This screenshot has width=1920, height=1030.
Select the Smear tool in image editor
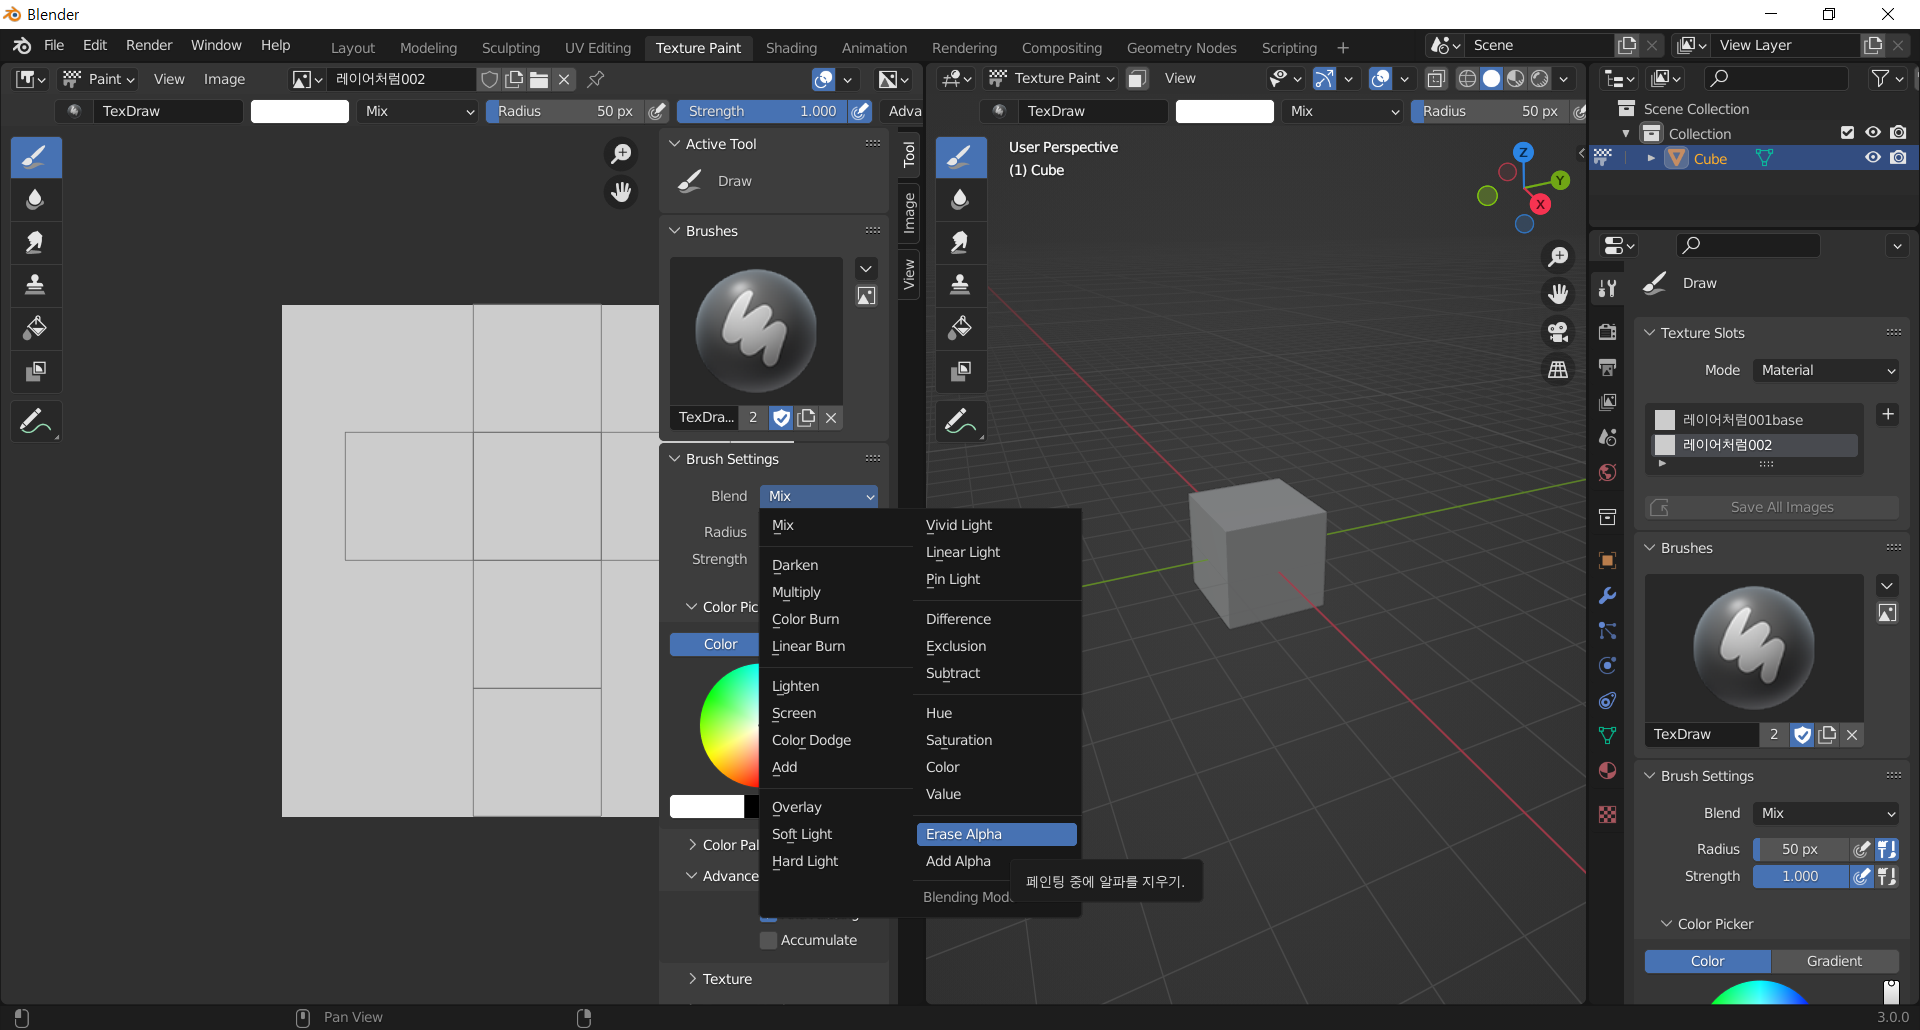36,242
